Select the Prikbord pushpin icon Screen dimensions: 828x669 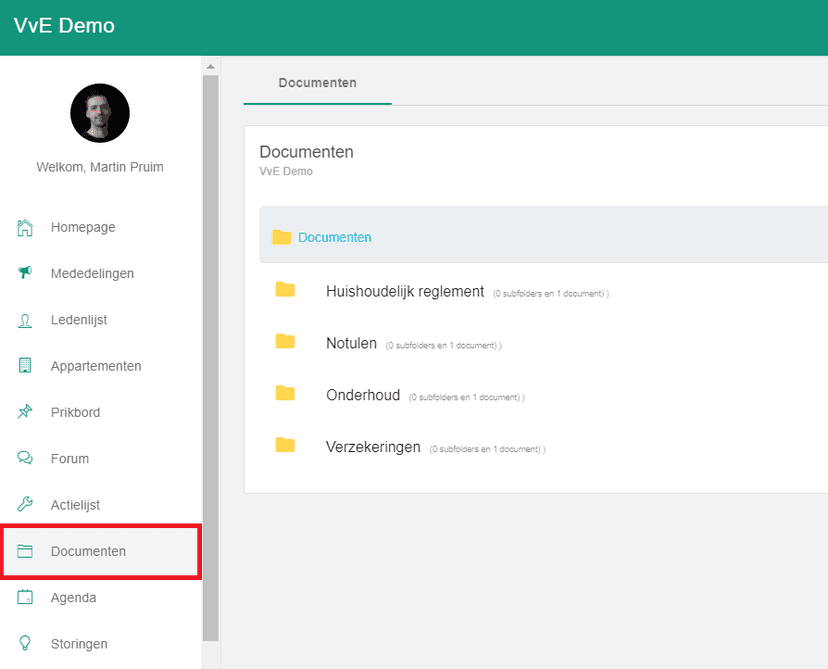[x=25, y=411]
